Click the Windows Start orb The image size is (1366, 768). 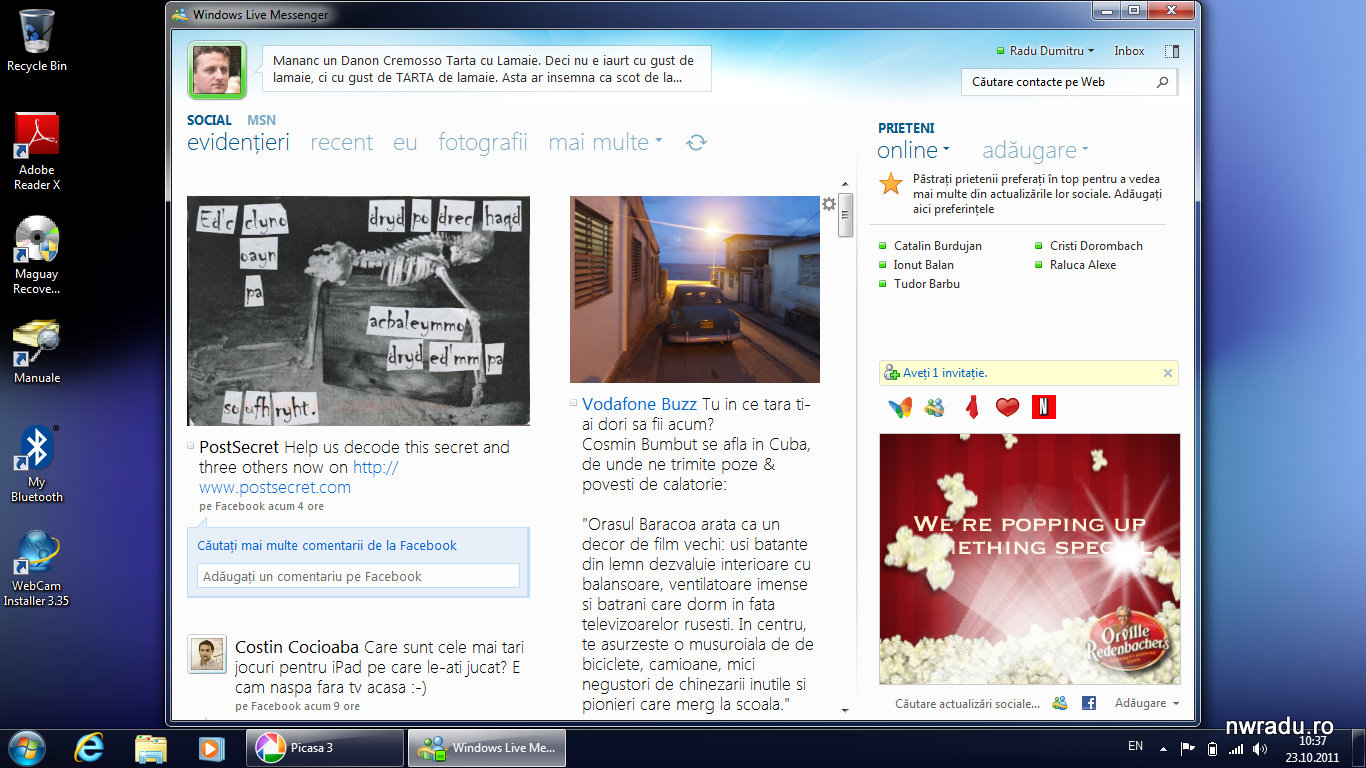[x=27, y=748]
